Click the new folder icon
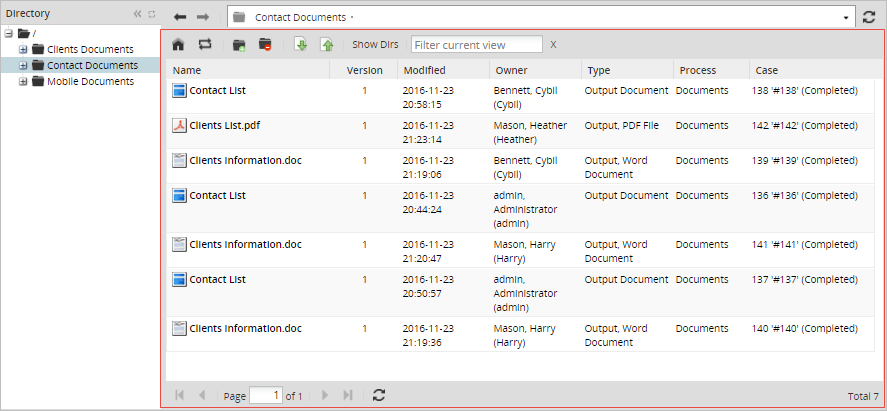 click(239, 45)
